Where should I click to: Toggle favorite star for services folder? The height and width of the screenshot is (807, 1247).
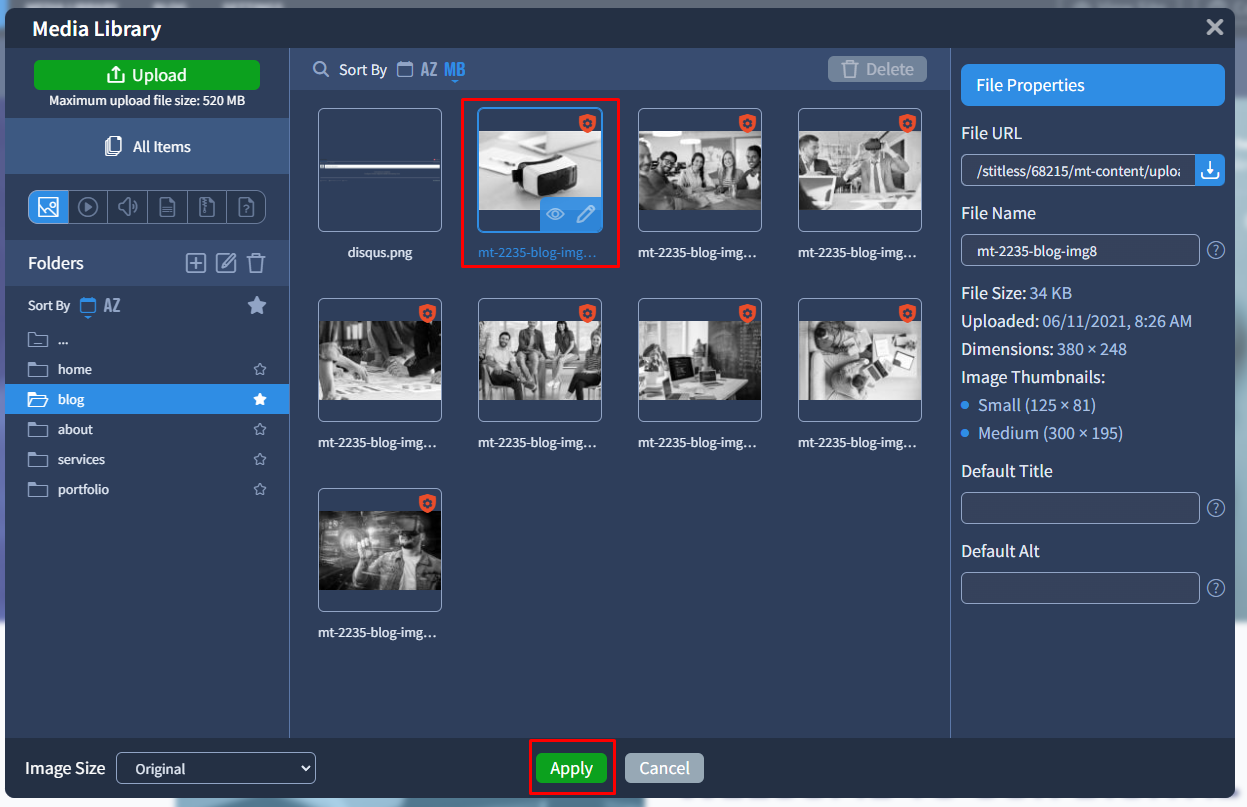point(260,459)
